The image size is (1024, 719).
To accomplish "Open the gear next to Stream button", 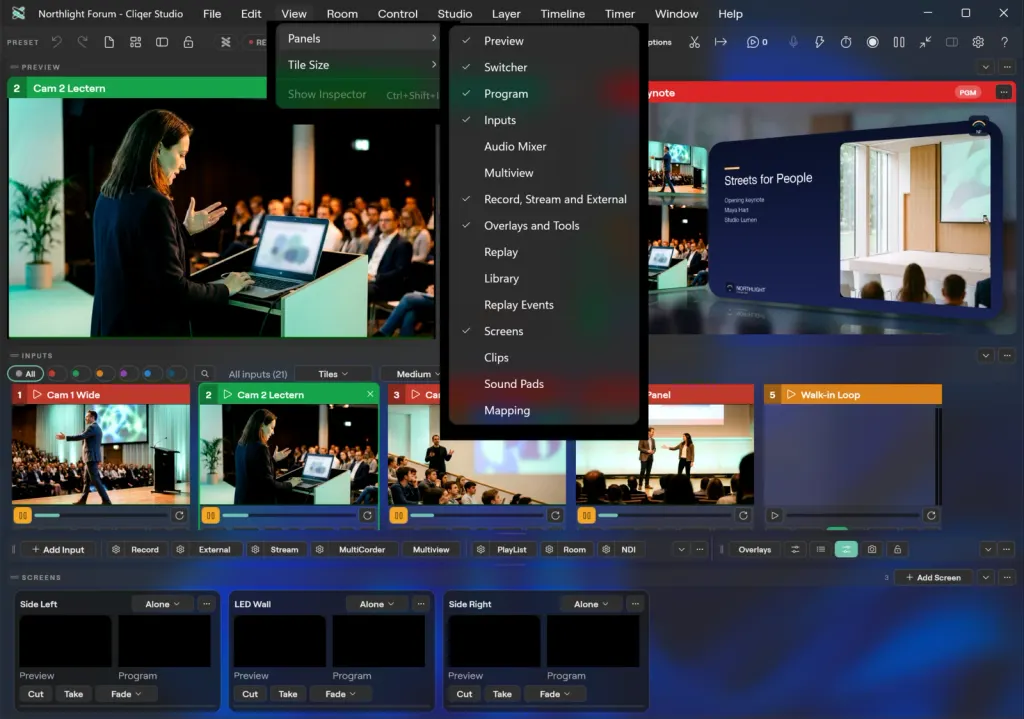I will click(256, 549).
